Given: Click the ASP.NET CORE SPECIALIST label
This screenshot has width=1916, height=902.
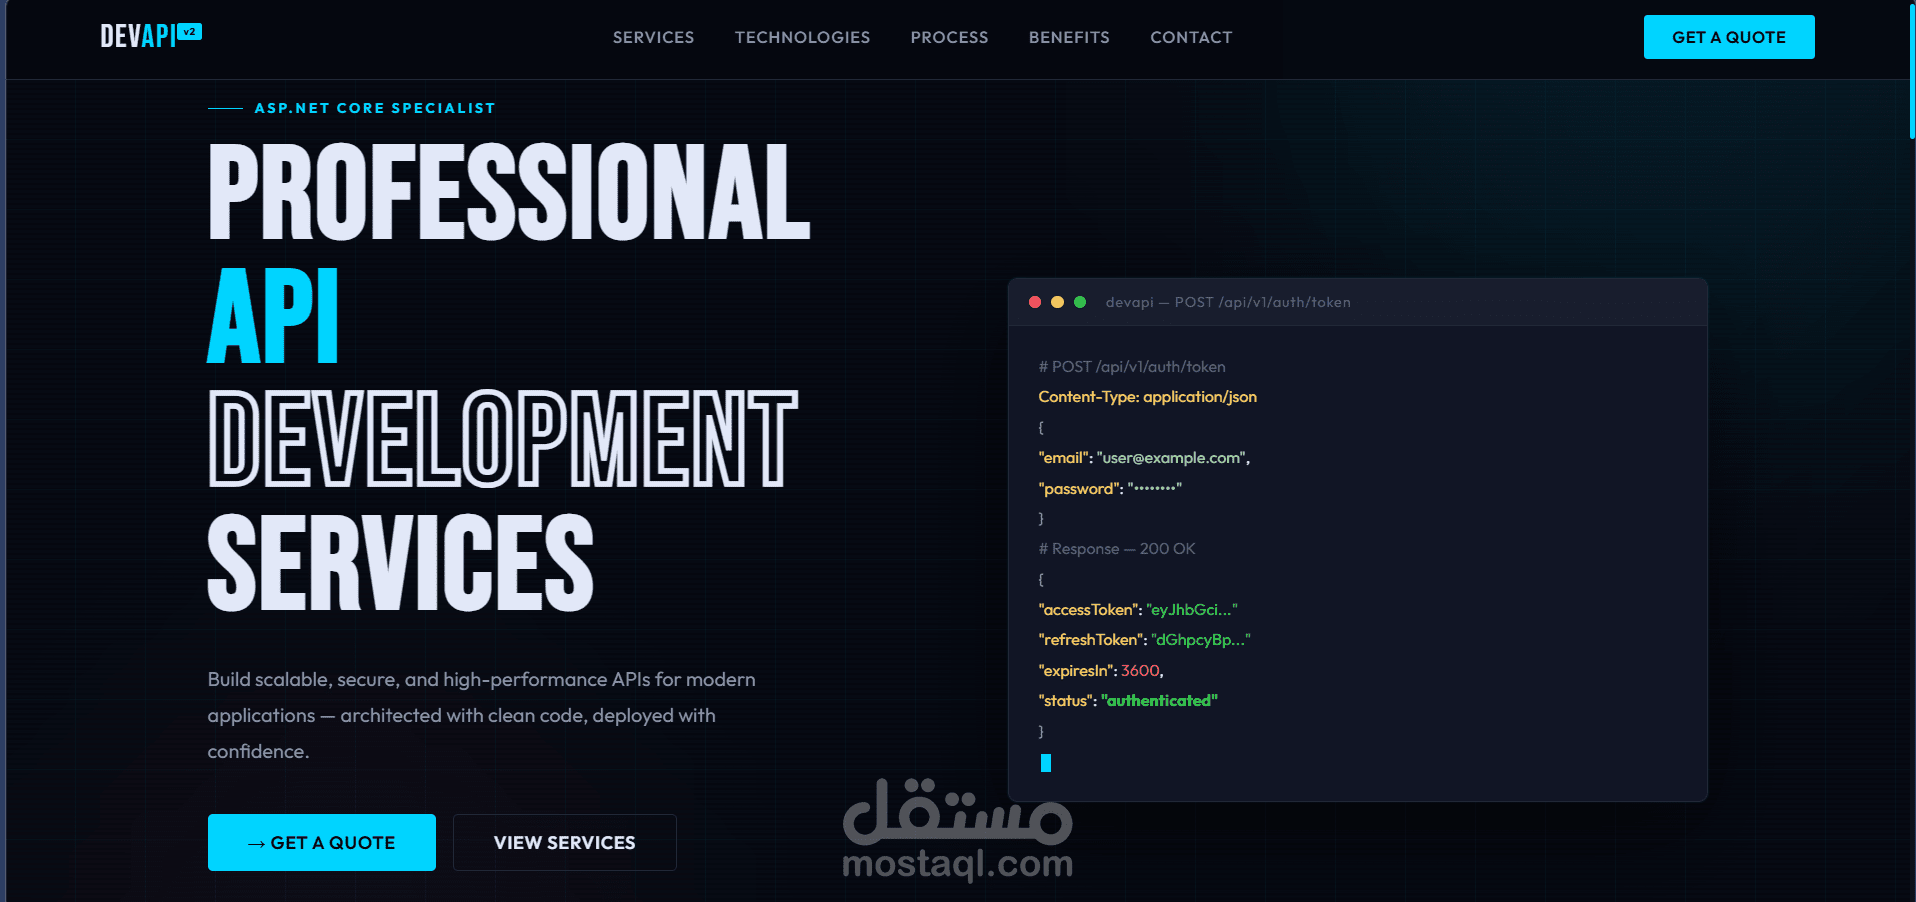Looking at the screenshot, I should [x=375, y=107].
